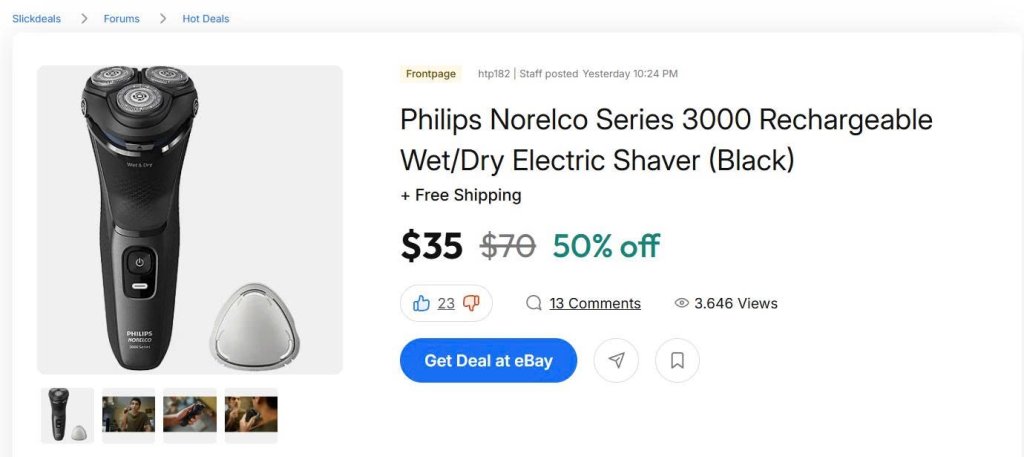Select the fourth product thumbnail
1024x457 pixels.
click(251, 415)
